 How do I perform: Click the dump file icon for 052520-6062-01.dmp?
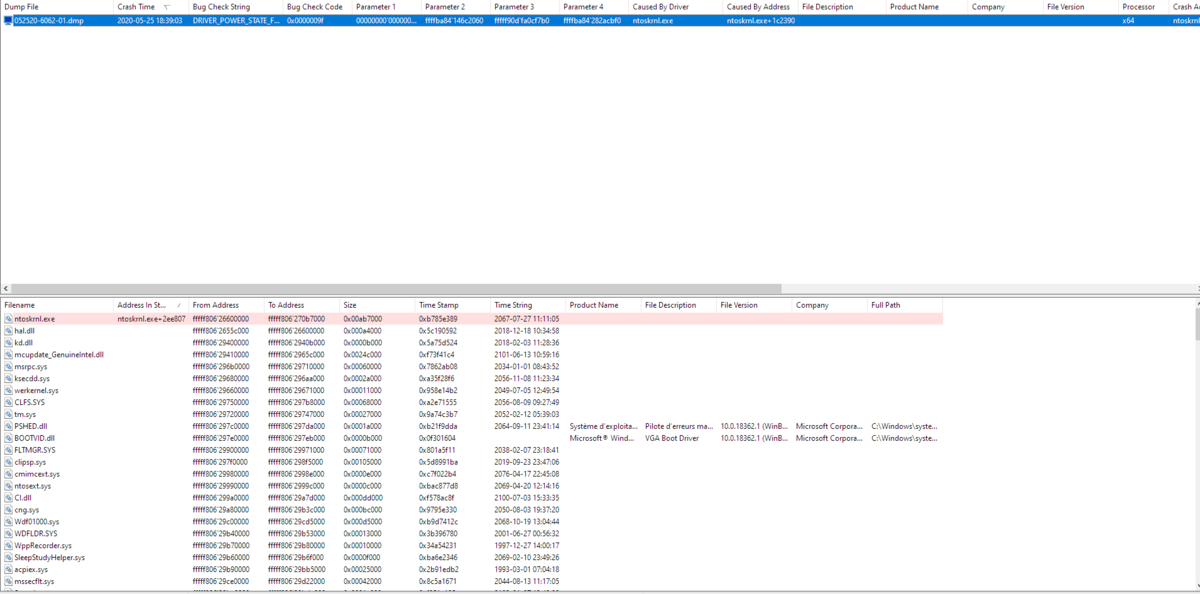click(x=8, y=20)
